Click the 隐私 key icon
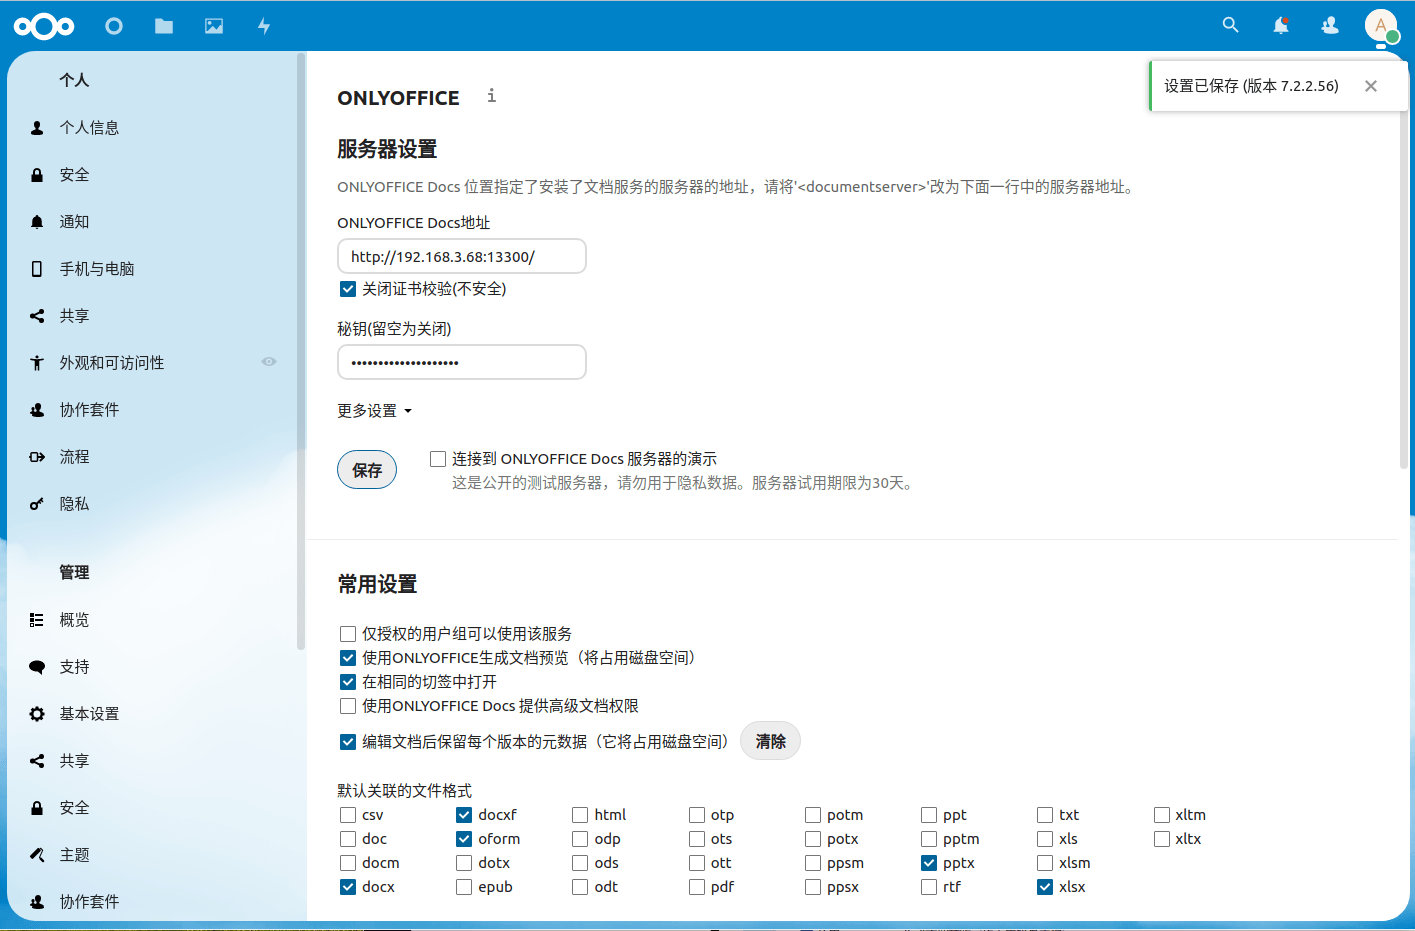The width and height of the screenshot is (1415, 931). tap(37, 504)
